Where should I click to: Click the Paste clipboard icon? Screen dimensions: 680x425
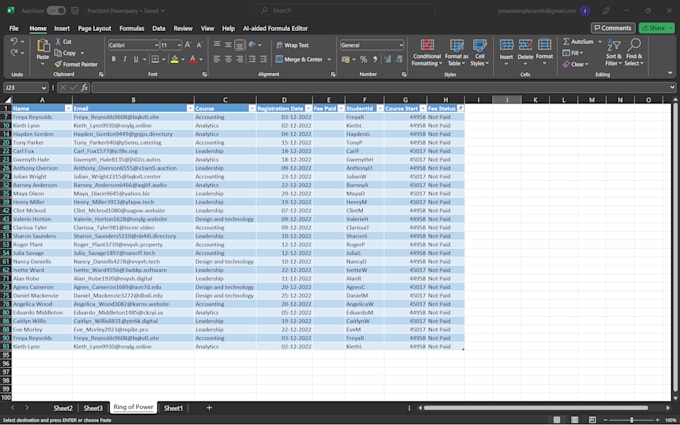tap(43, 46)
